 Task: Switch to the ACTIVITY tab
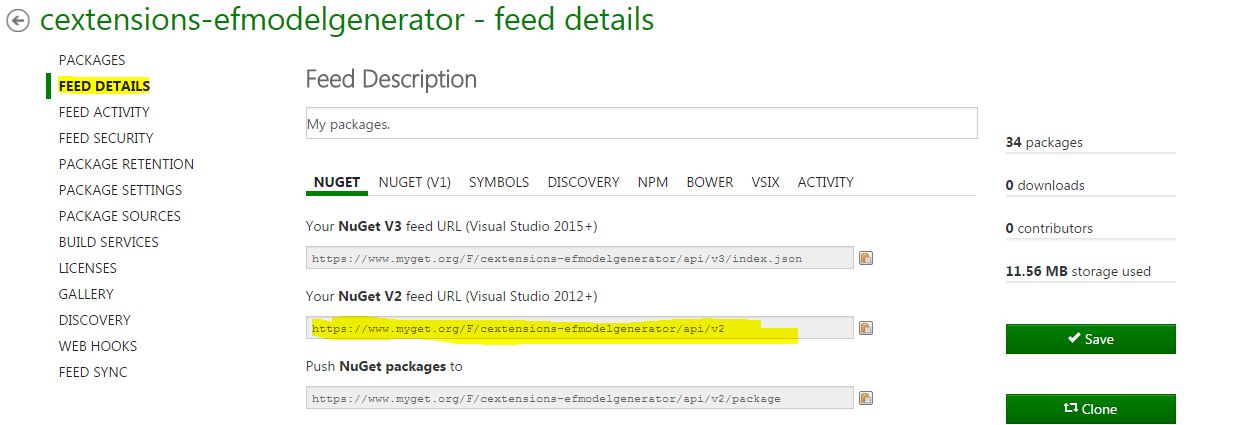click(x=826, y=182)
